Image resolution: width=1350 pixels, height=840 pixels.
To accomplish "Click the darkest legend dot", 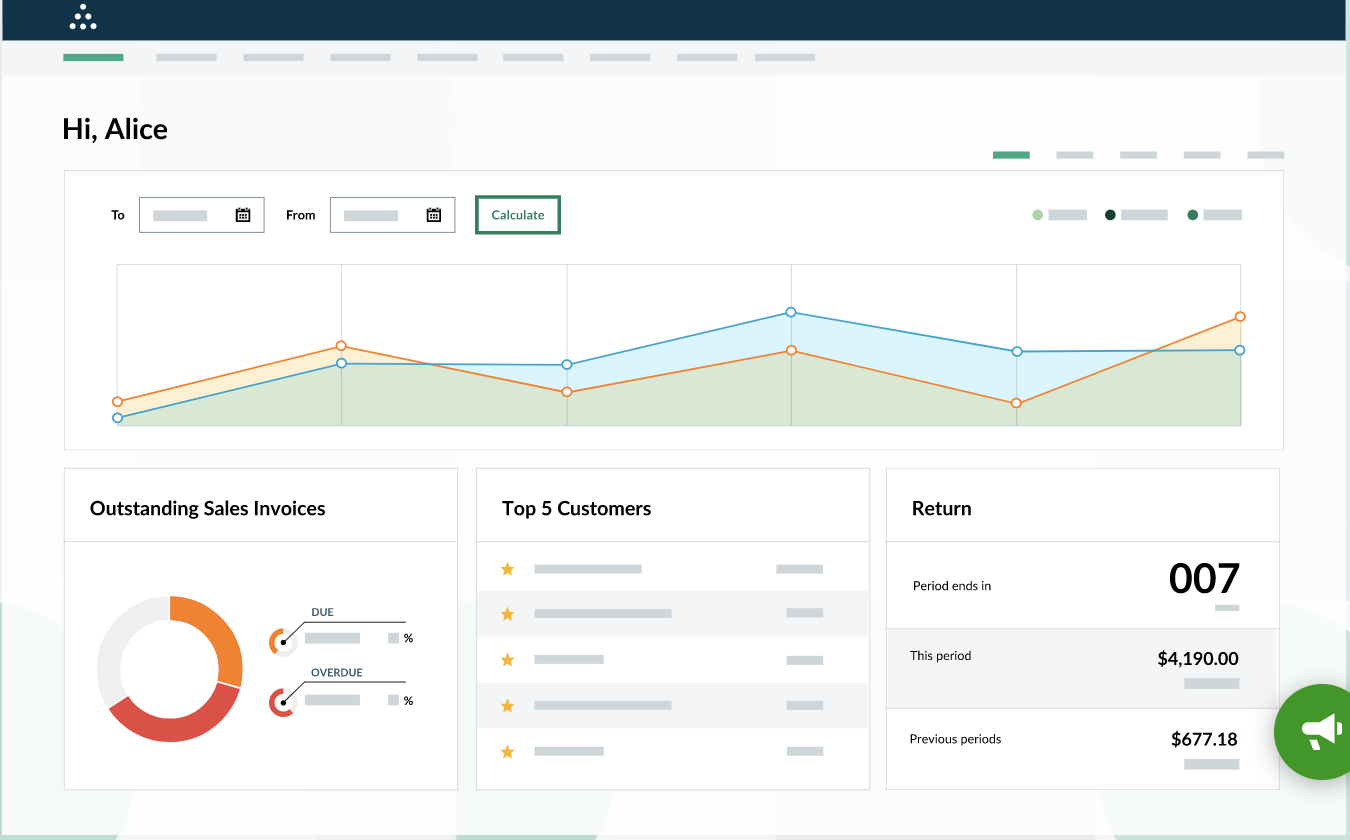I will tap(1110, 215).
